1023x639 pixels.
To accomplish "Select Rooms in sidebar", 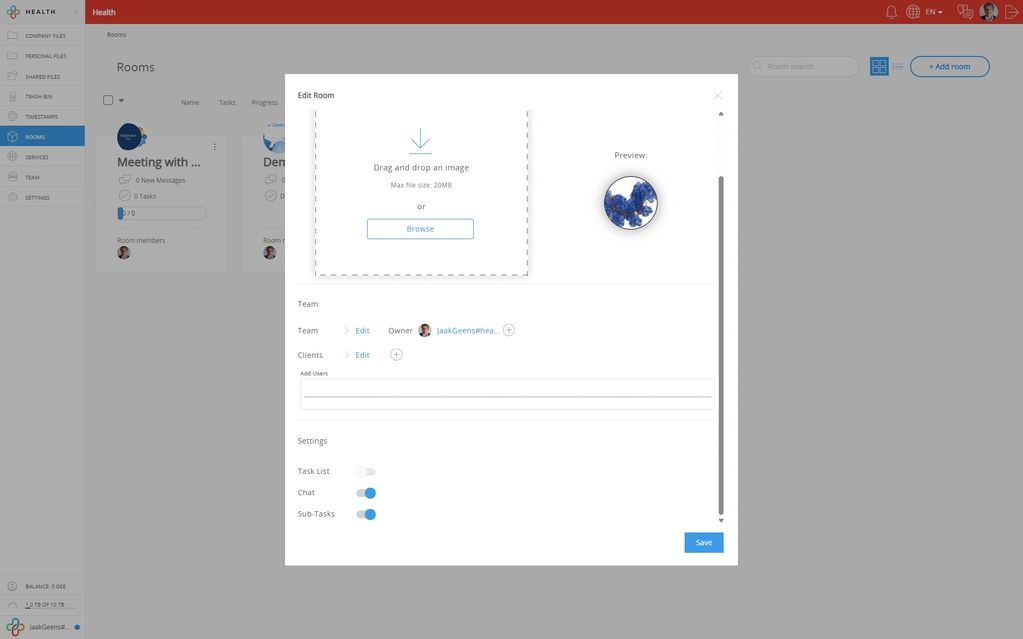I will [x=42, y=136].
